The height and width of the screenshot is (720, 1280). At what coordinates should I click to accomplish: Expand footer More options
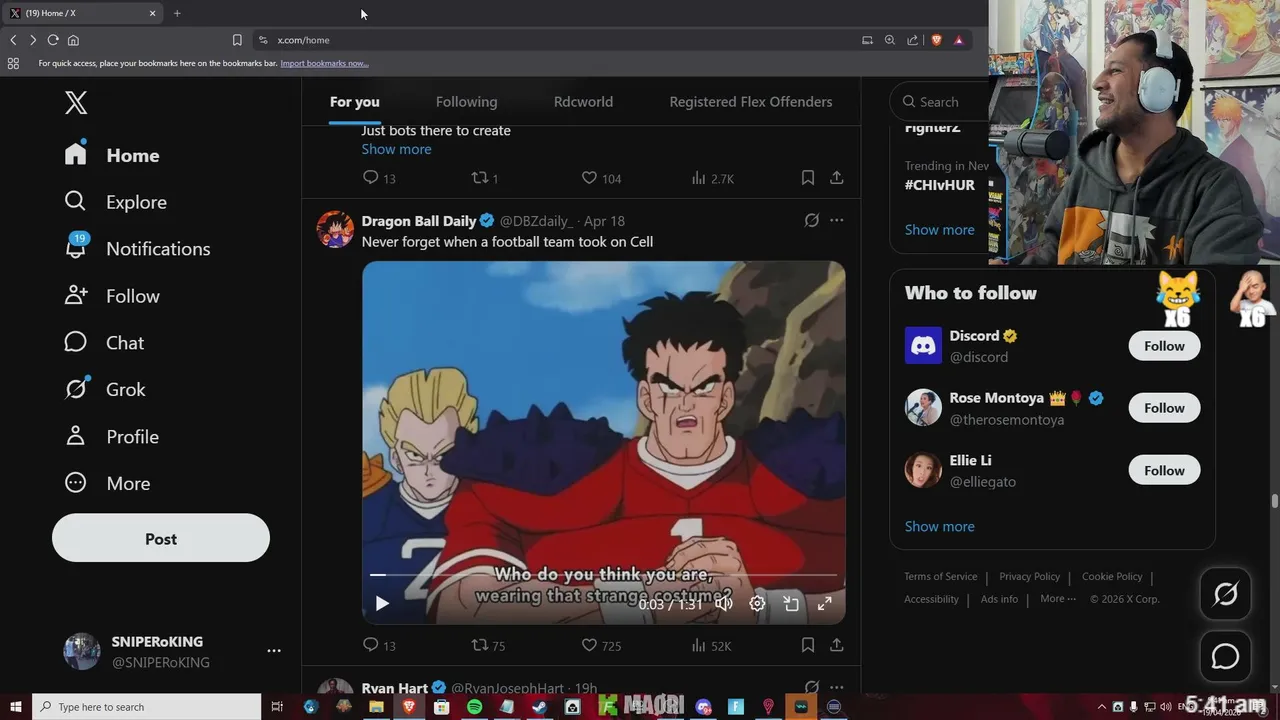1058,599
